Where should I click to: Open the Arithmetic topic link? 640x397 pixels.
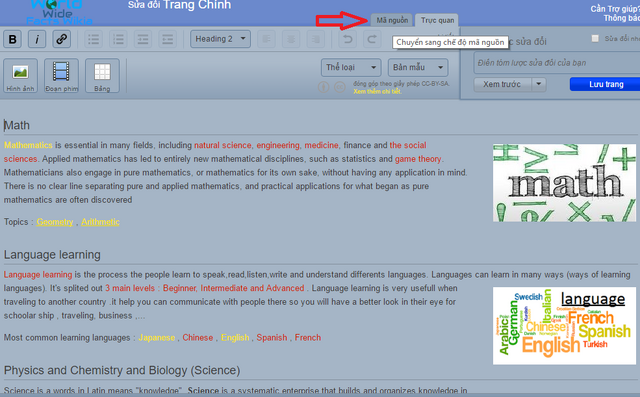100,222
